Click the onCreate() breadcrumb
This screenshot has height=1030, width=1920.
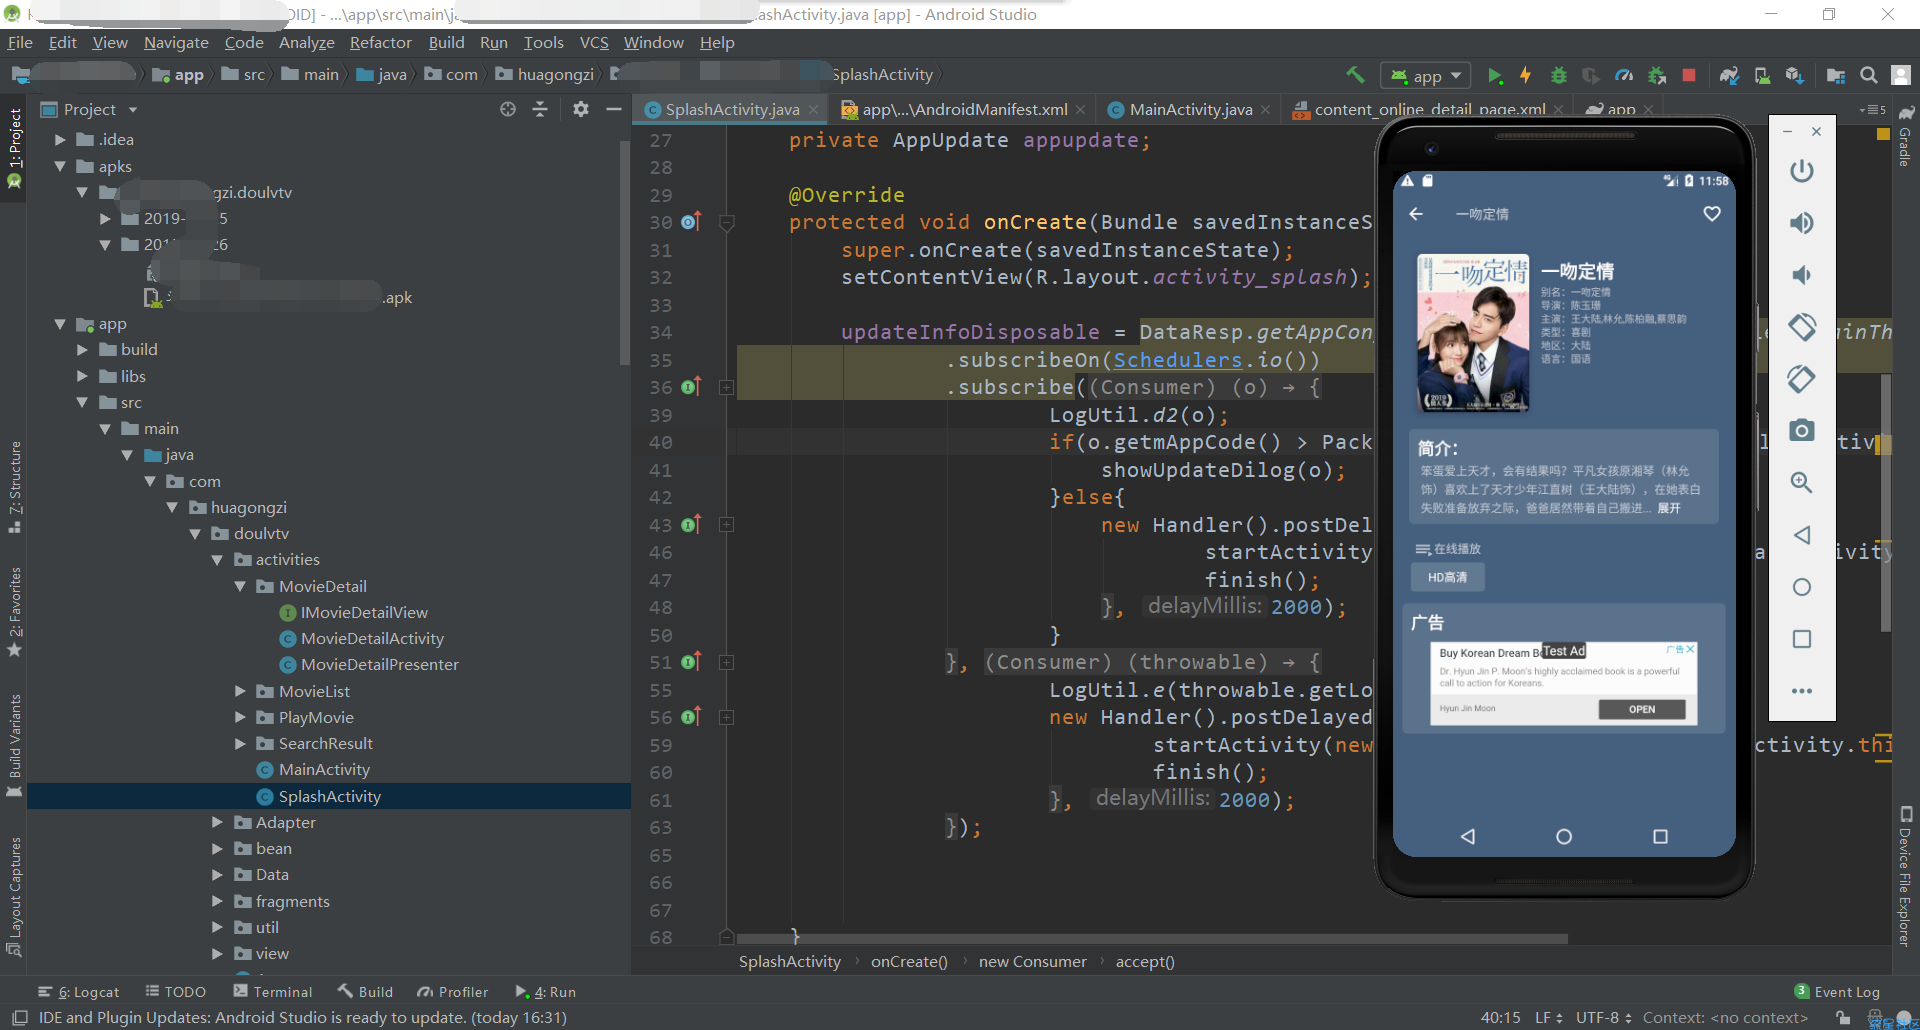[x=909, y=962]
